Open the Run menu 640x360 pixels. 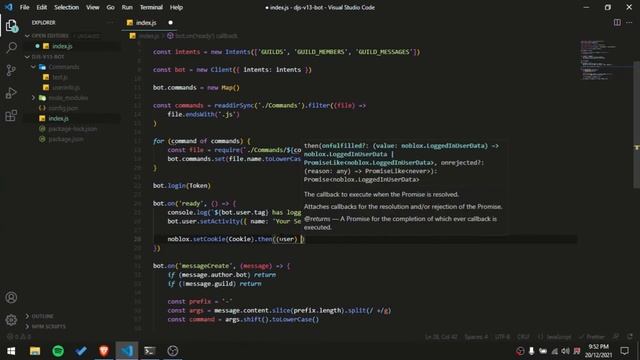127,7
